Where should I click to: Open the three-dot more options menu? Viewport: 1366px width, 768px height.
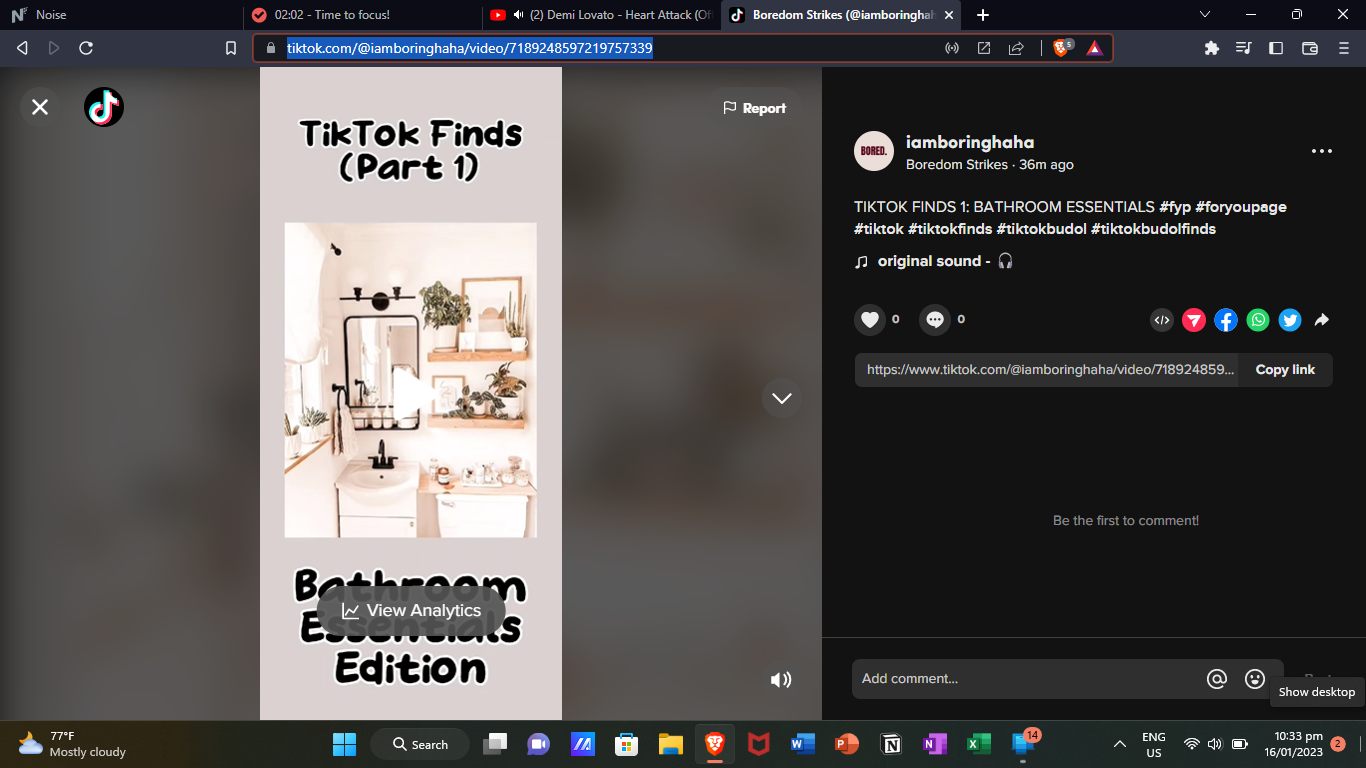(1322, 151)
